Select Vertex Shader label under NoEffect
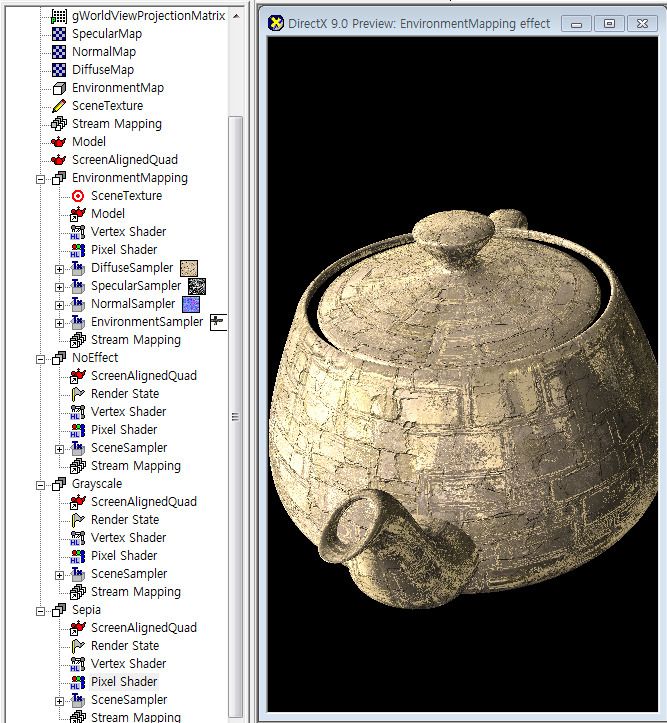The height and width of the screenshot is (723, 667). 128,412
